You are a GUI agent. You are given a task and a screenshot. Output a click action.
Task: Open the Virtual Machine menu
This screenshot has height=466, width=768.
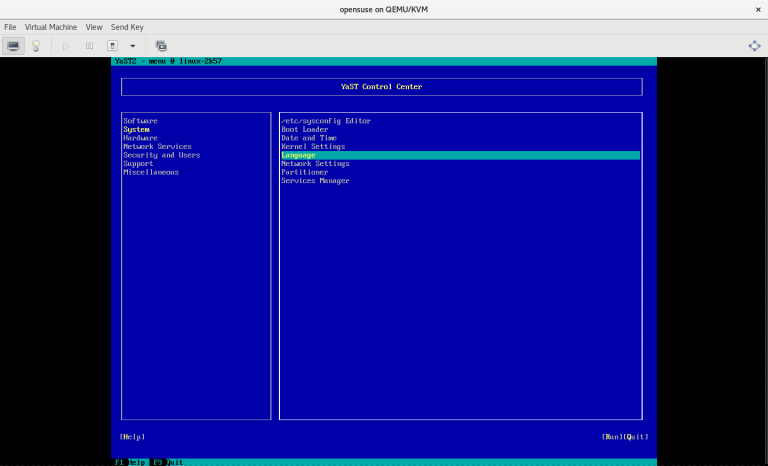[51, 27]
